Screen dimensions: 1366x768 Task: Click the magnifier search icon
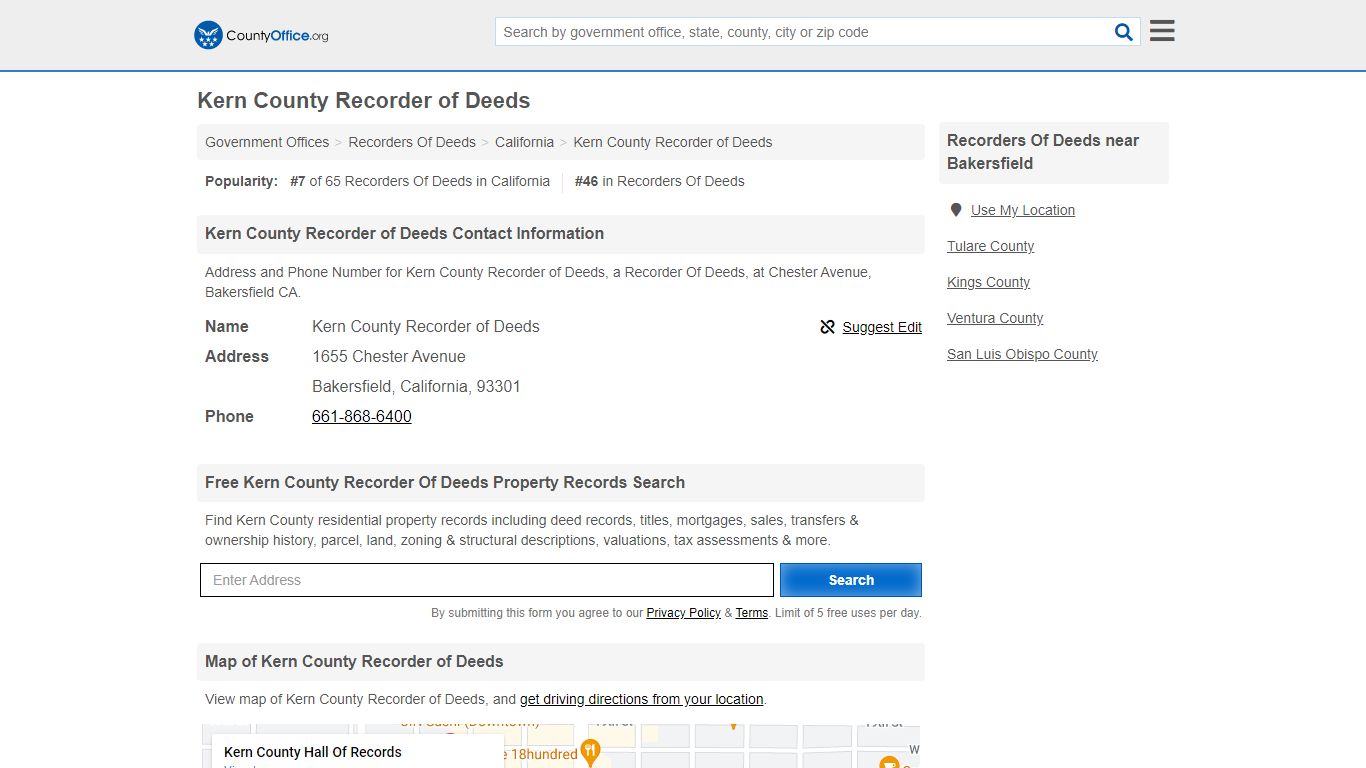tap(1124, 32)
